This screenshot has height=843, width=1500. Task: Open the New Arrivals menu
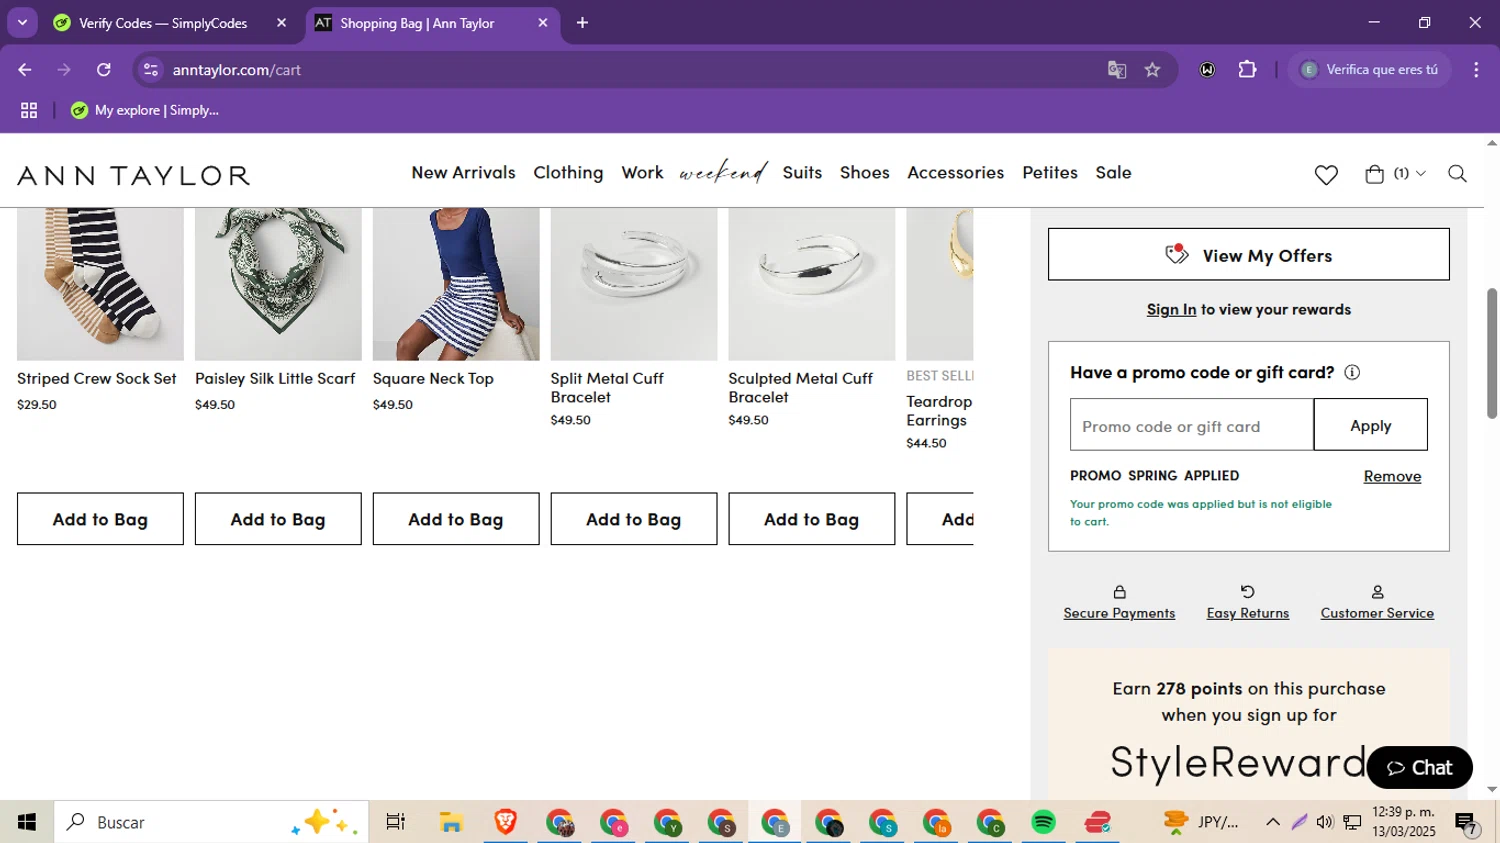(x=463, y=173)
